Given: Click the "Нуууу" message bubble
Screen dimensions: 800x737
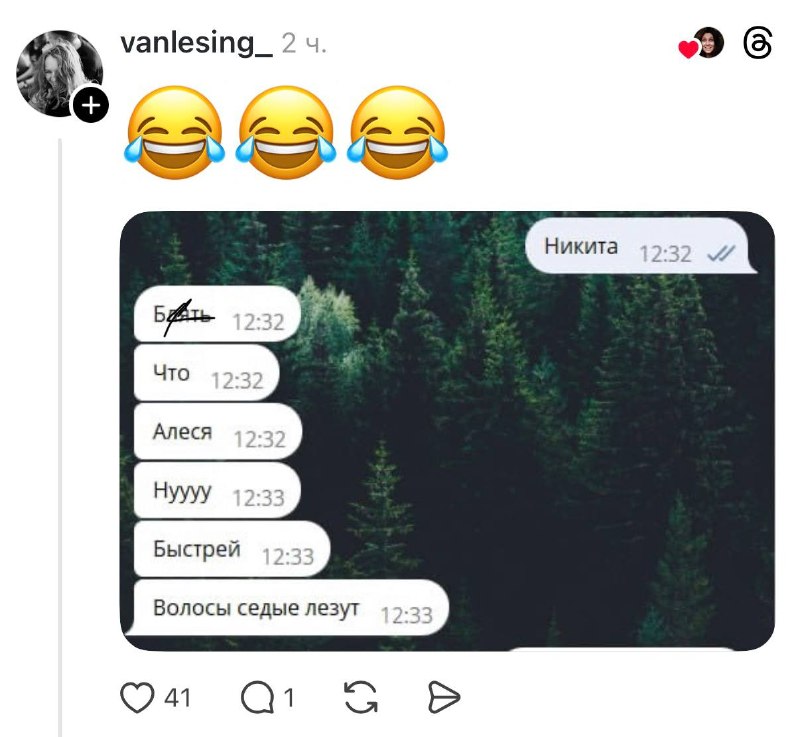Looking at the screenshot, I should pos(216,492).
